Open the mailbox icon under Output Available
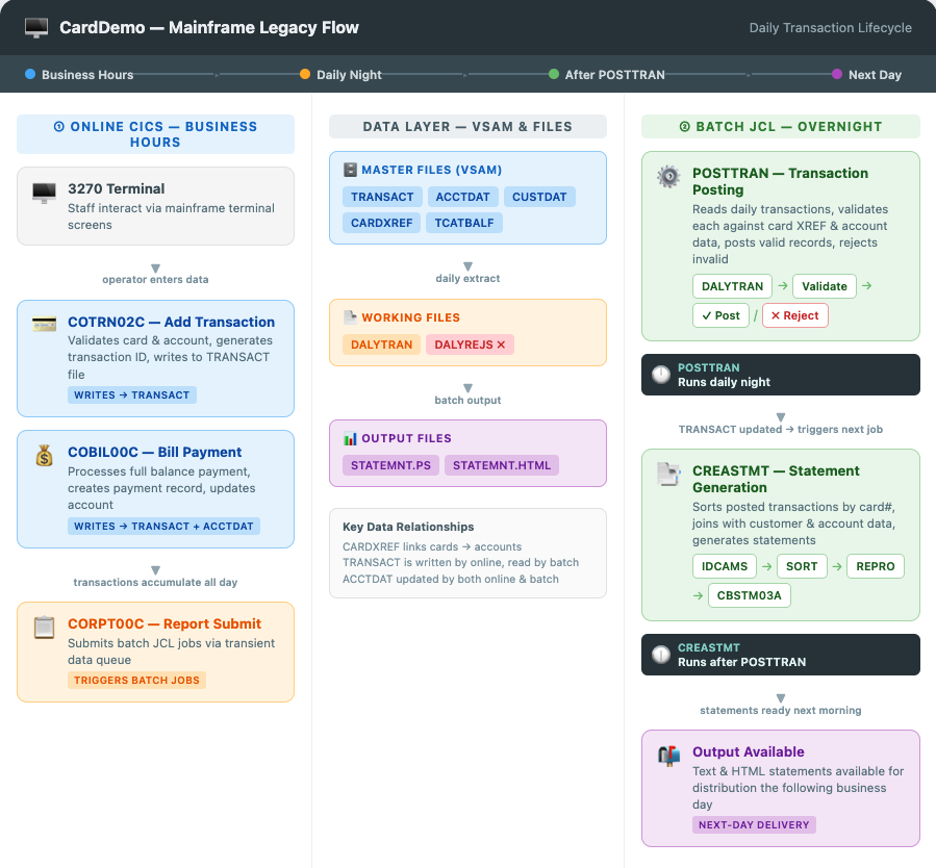 coord(666,756)
